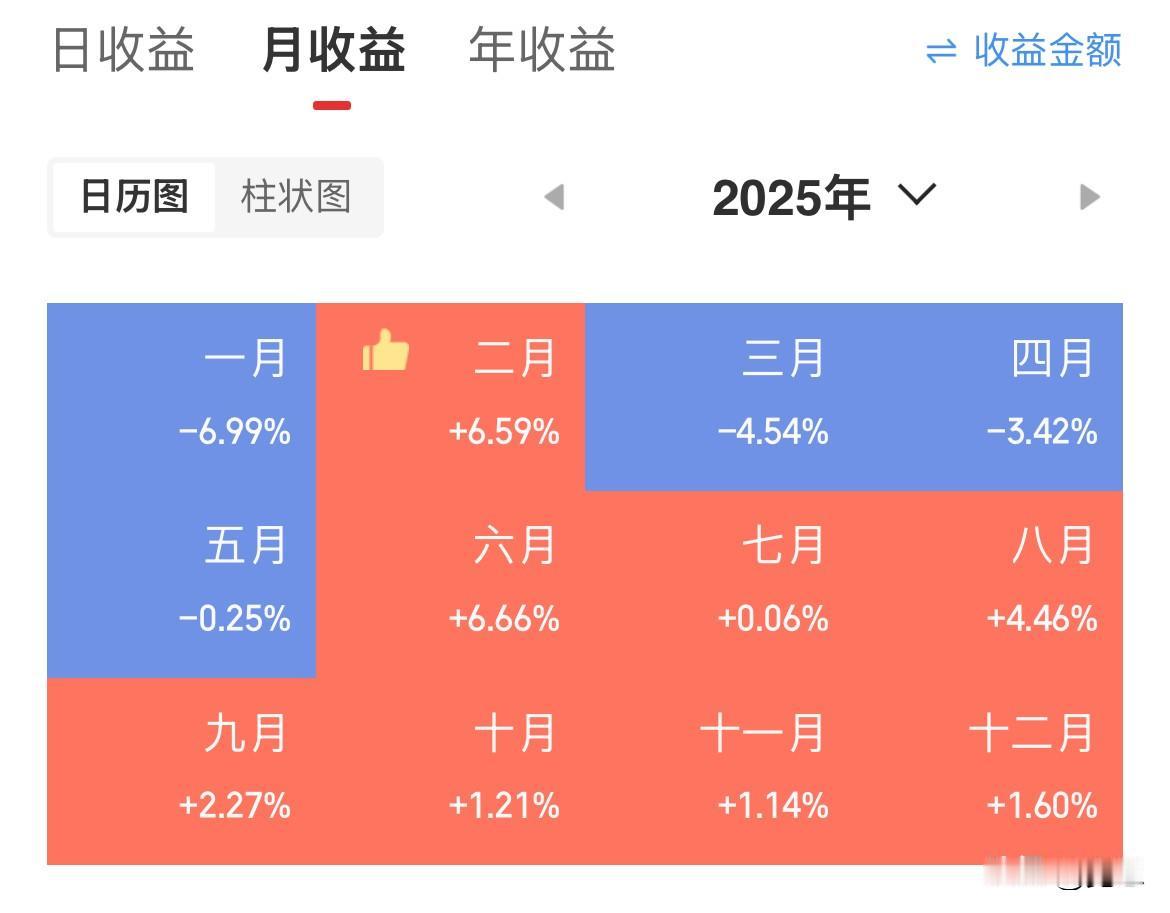The image size is (1170, 913).
Task: Open the 五月 -0.25% month cell
Action: 181,583
